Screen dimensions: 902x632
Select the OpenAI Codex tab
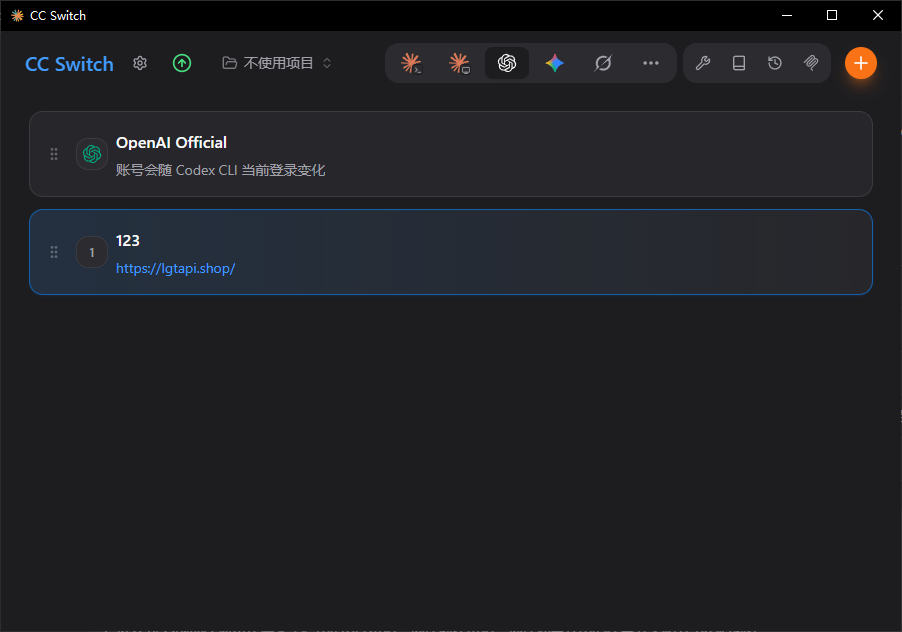click(x=507, y=63)
